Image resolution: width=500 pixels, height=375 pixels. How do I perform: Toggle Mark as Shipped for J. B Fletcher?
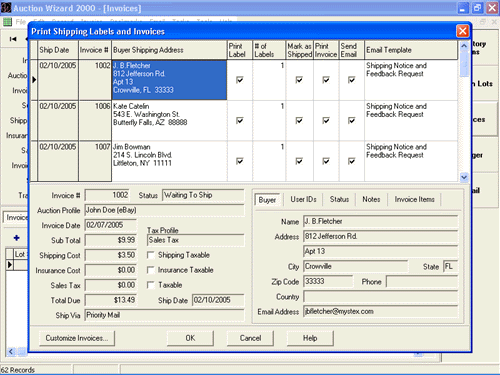click(299, 80)
